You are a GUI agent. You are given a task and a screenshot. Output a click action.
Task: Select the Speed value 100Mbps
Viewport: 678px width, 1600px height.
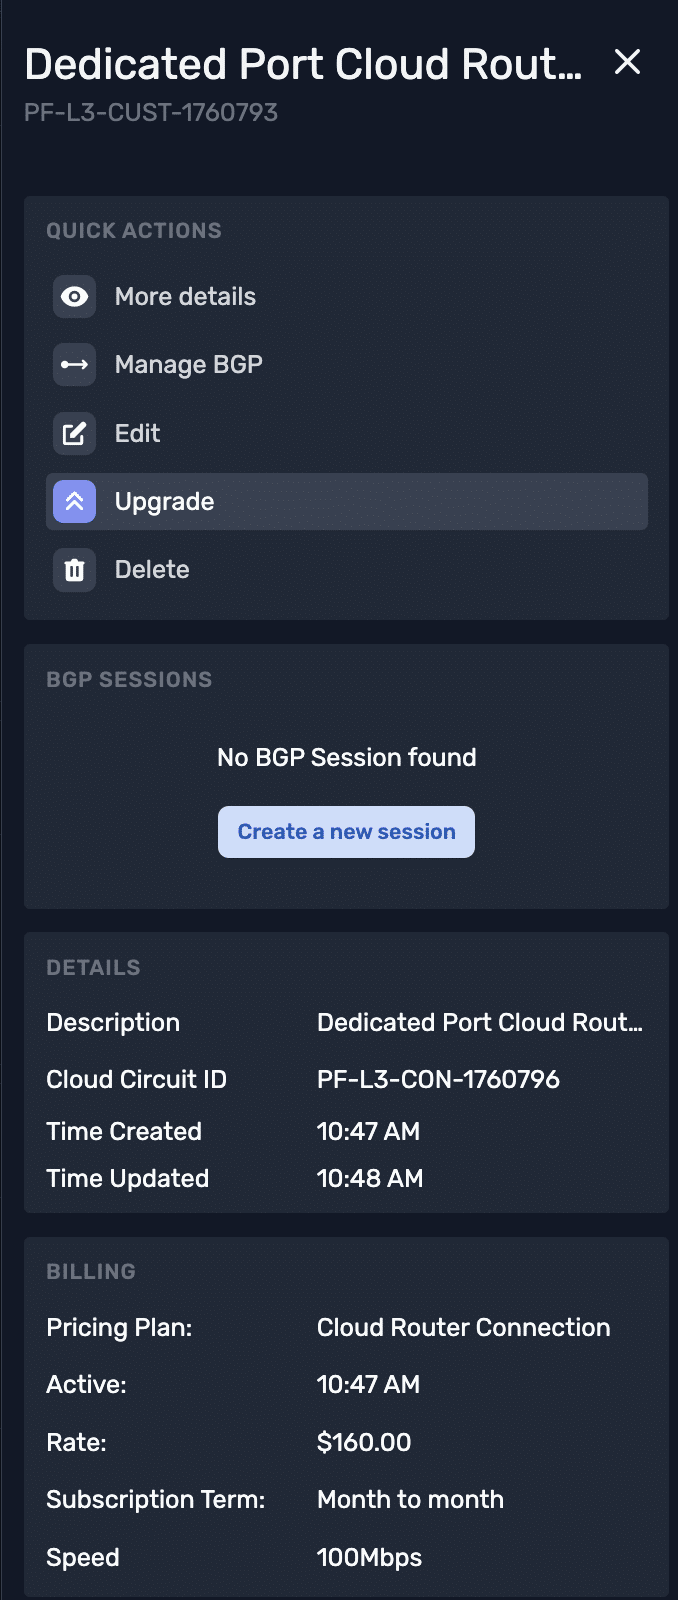(x=369, y=1557)
